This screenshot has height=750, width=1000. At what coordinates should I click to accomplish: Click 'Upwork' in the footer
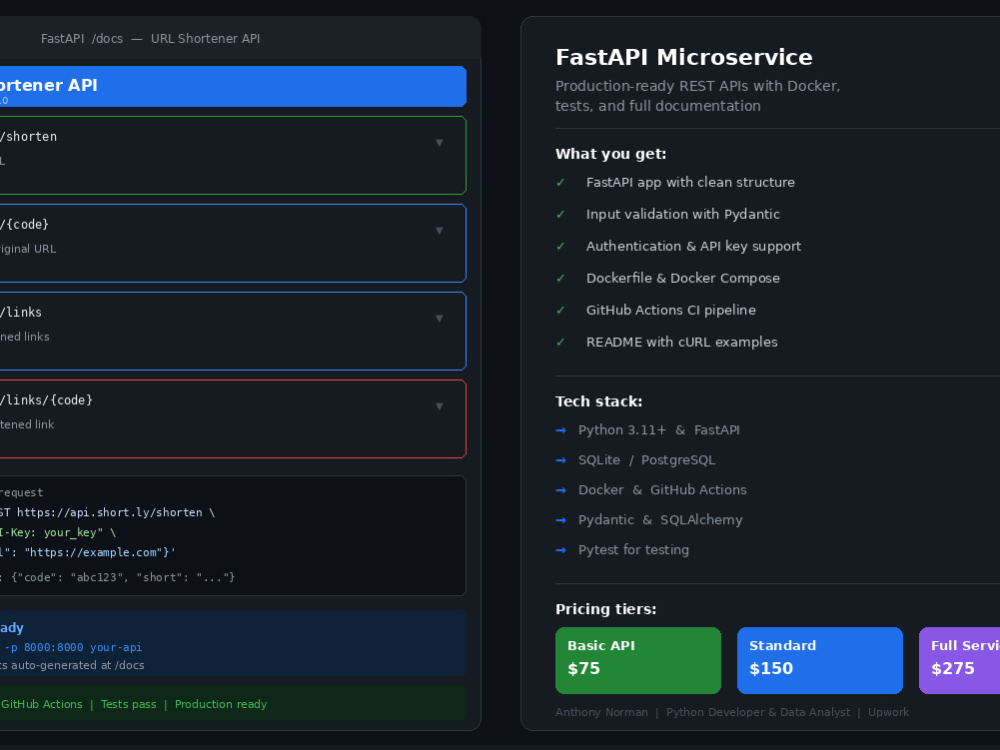pyautogui.click(x=888, y=712)
